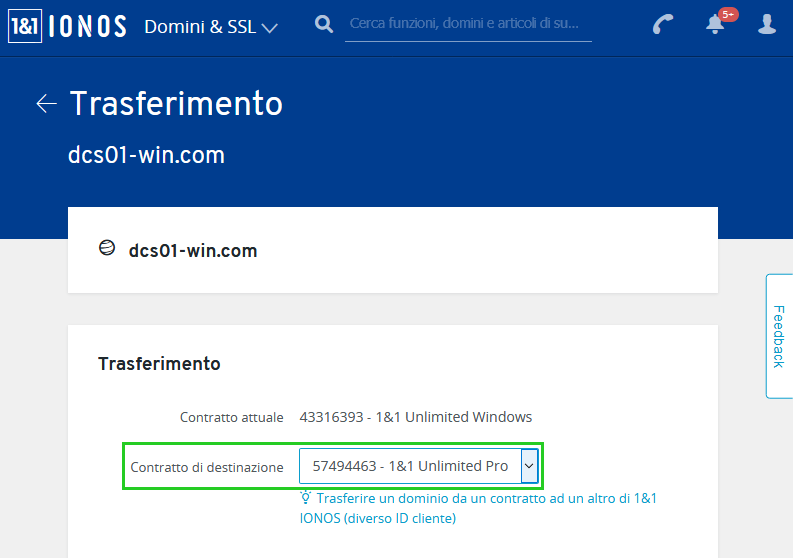Click the Trasferimento page title

(x=176, y=103)
